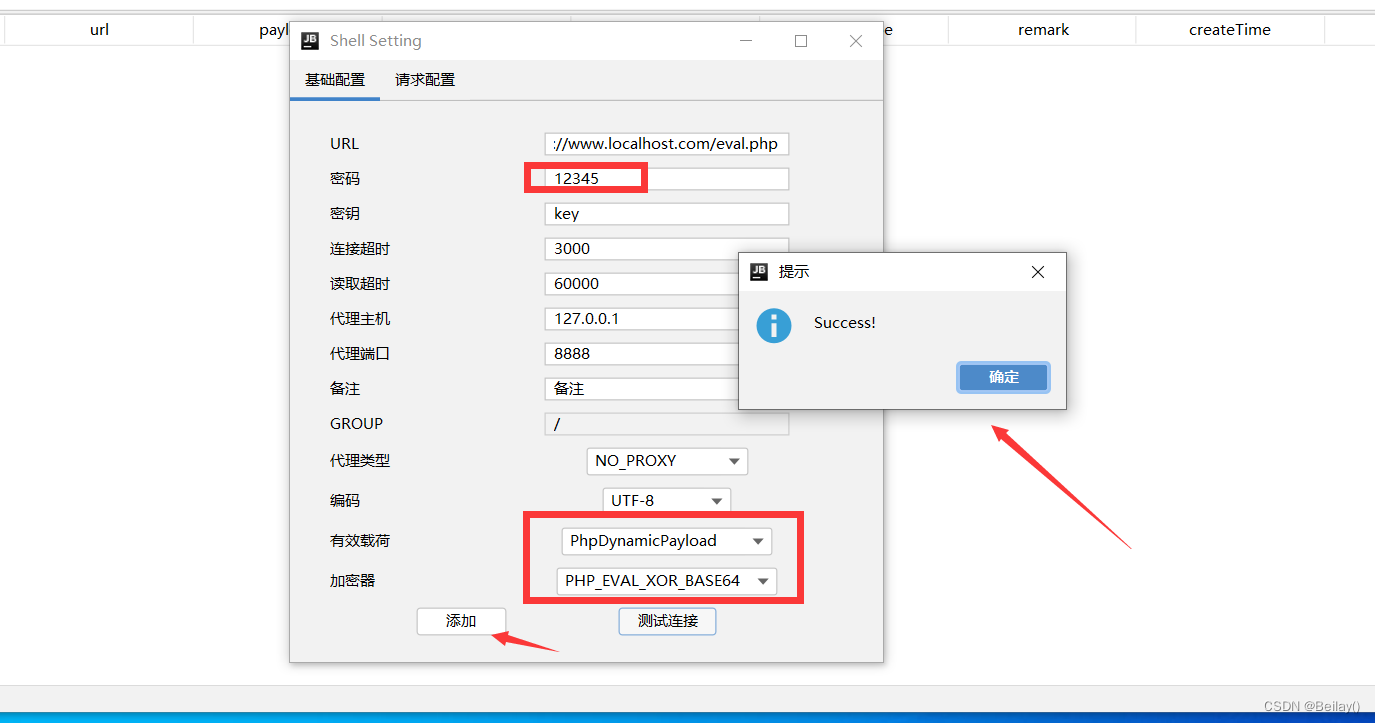Image resolution: width=1375 pixels, height=723 pixels.
Task: Click the 读取超时 label
Action: pos(360,284)
